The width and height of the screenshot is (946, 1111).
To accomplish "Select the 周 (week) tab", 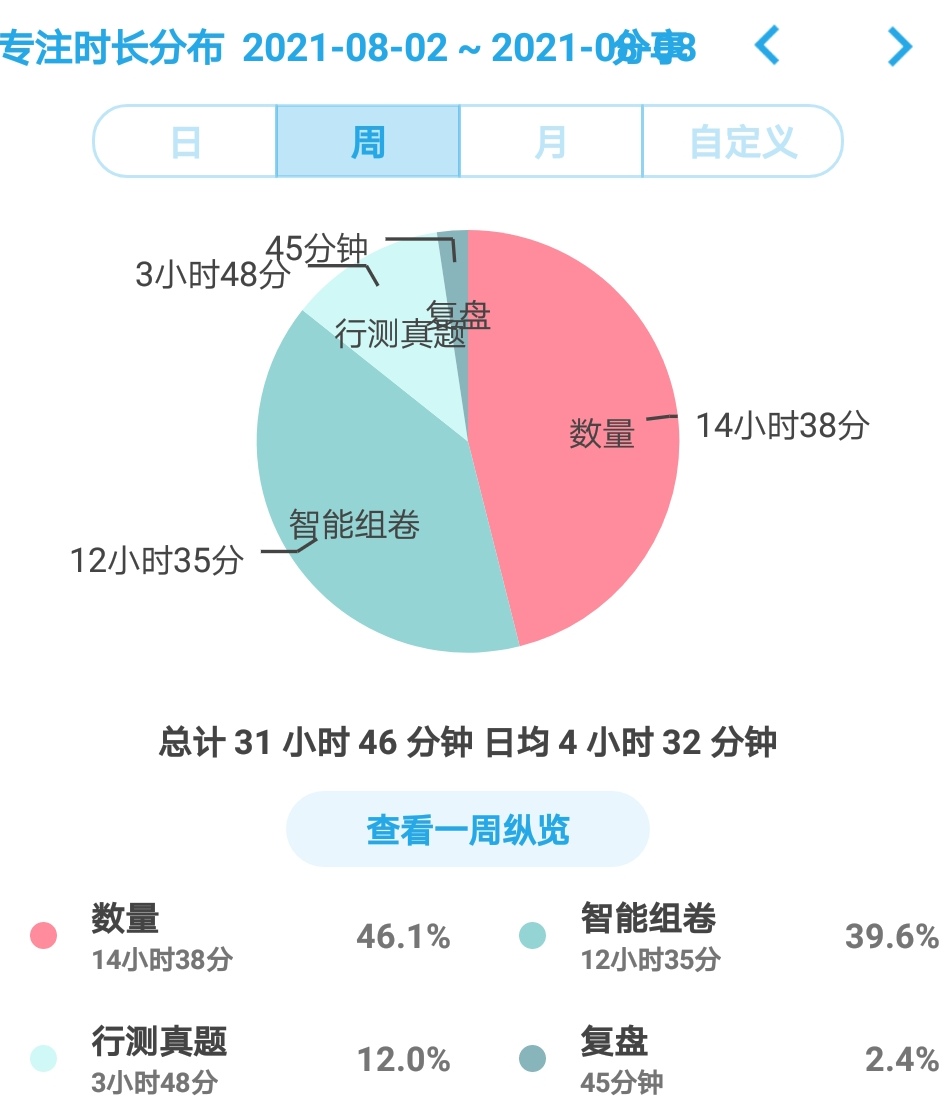I will 367,142.
